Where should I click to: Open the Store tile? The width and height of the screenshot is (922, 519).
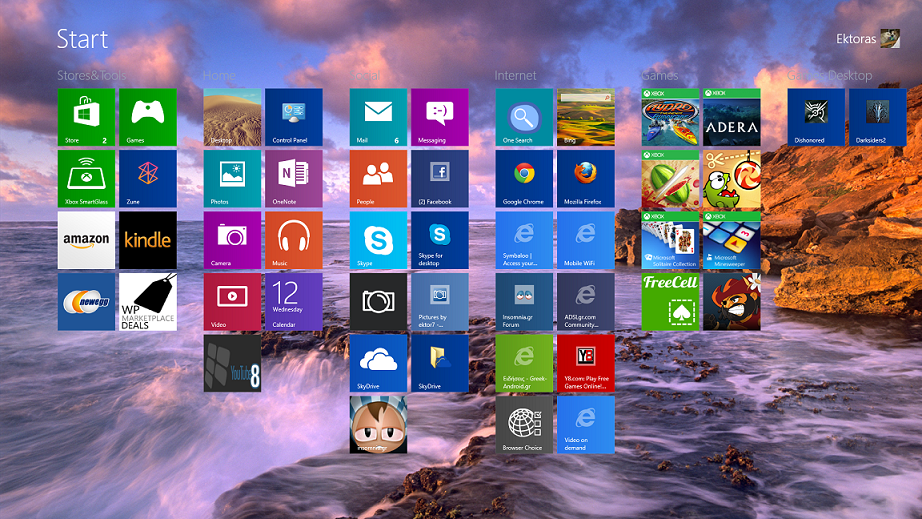(x=86, y=117)
